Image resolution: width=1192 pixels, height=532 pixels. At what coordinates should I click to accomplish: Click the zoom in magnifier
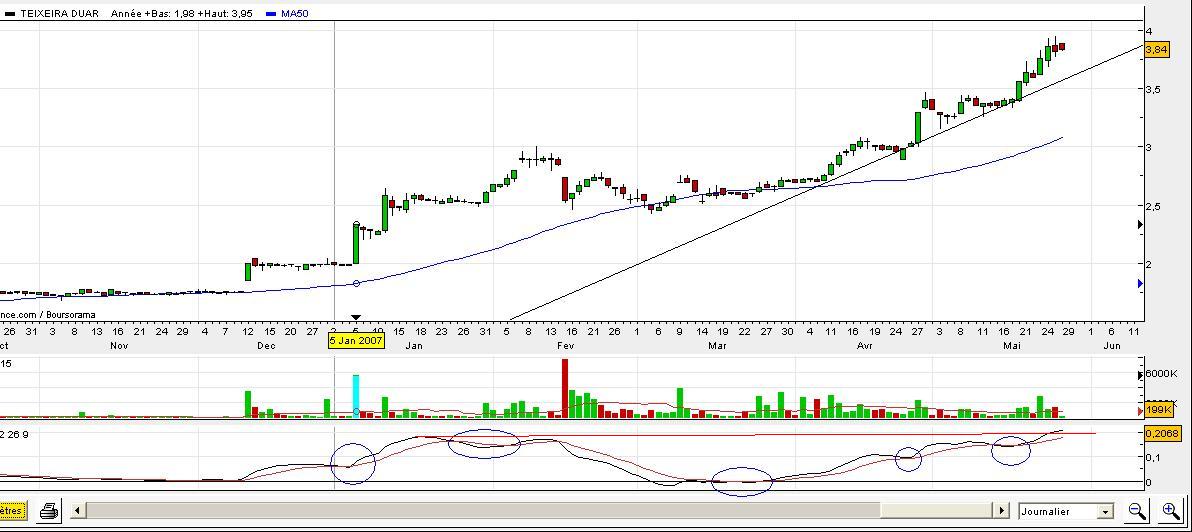[1171, 511]
